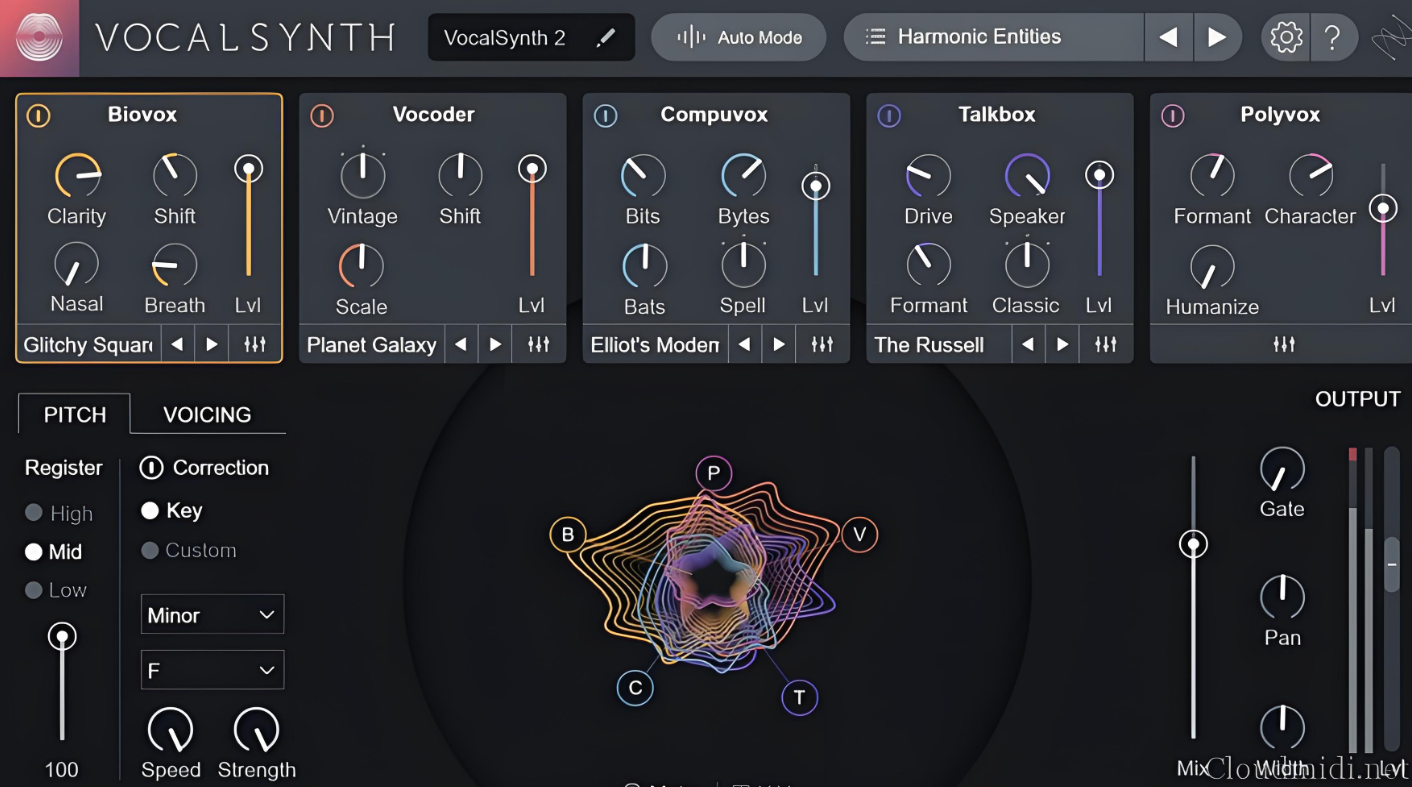Select previous Compuvox preset
The width and height of the screenshot is (1412, 787).
pos(744,345)
